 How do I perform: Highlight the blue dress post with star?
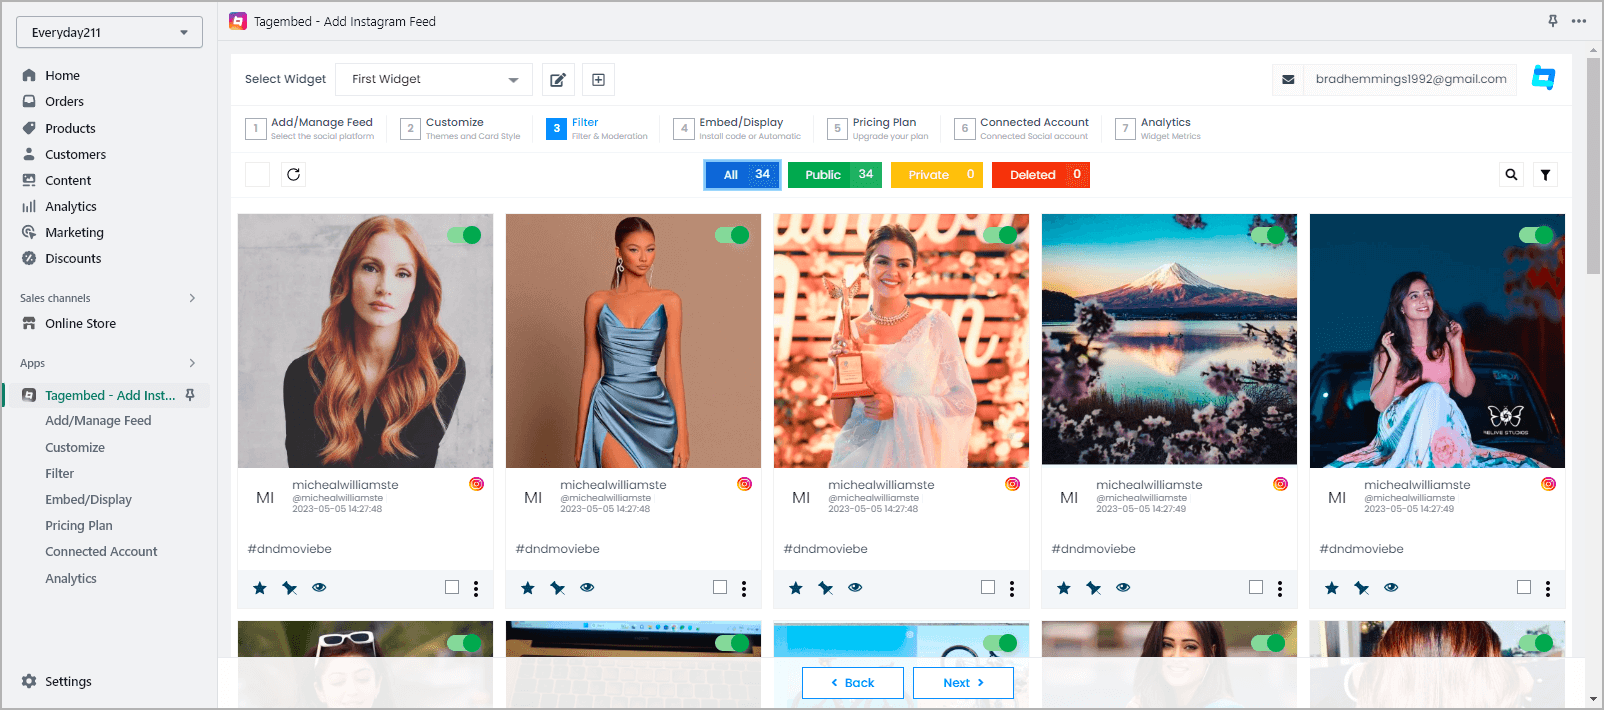[528, 588]
